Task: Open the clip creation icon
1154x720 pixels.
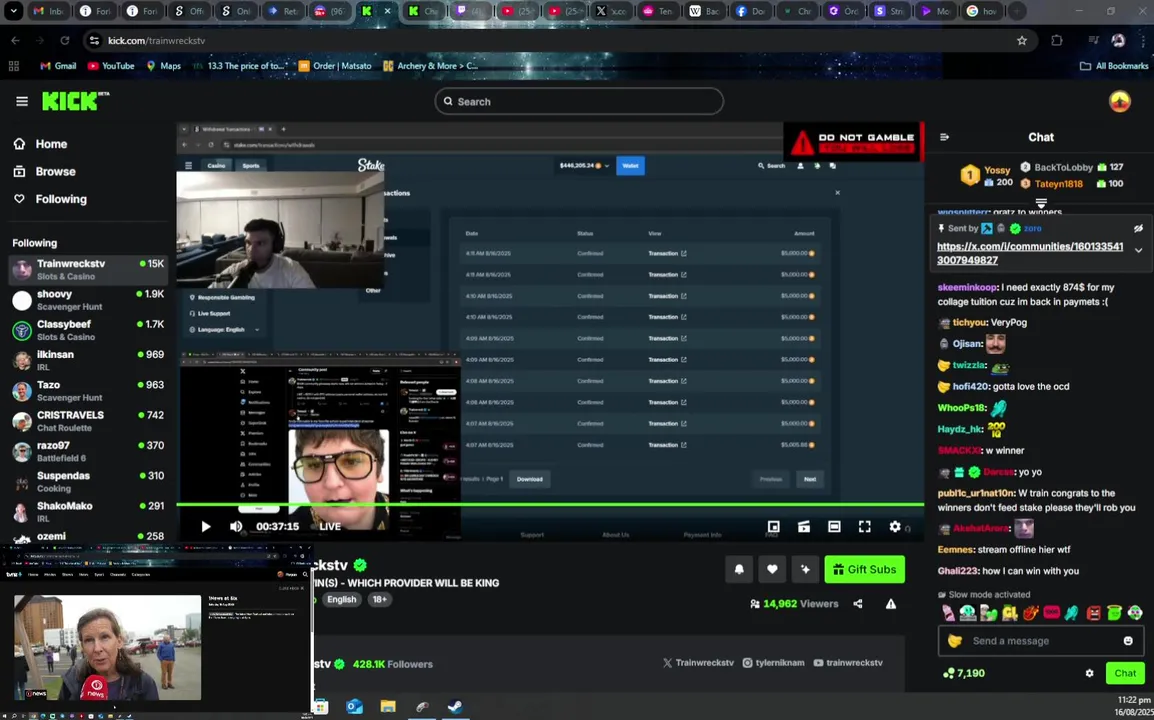Action: pos(804,526)
